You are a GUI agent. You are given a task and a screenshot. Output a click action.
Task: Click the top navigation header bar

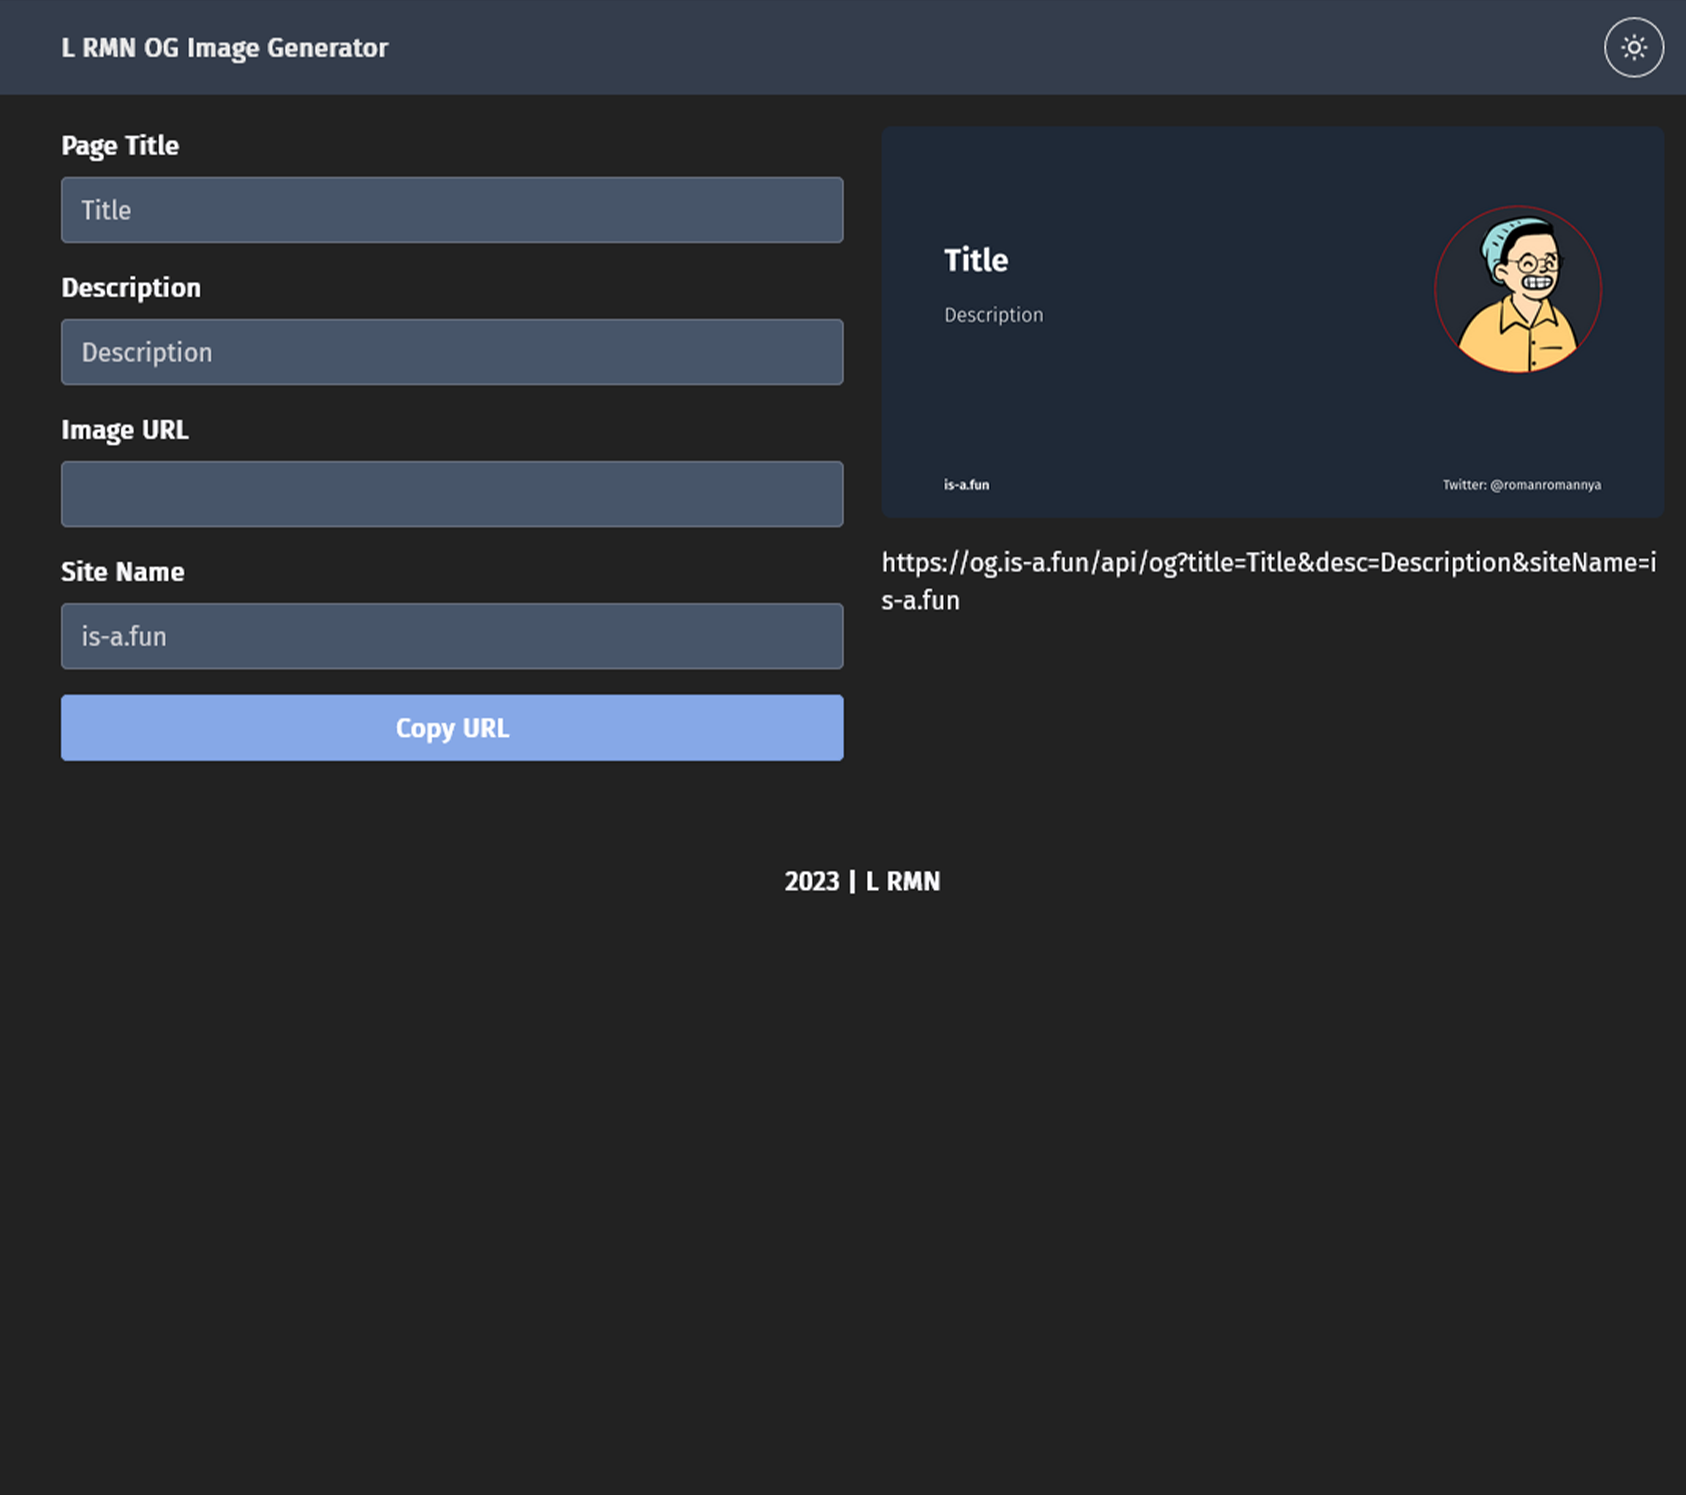pyautogui.click(x=843, y=47)
